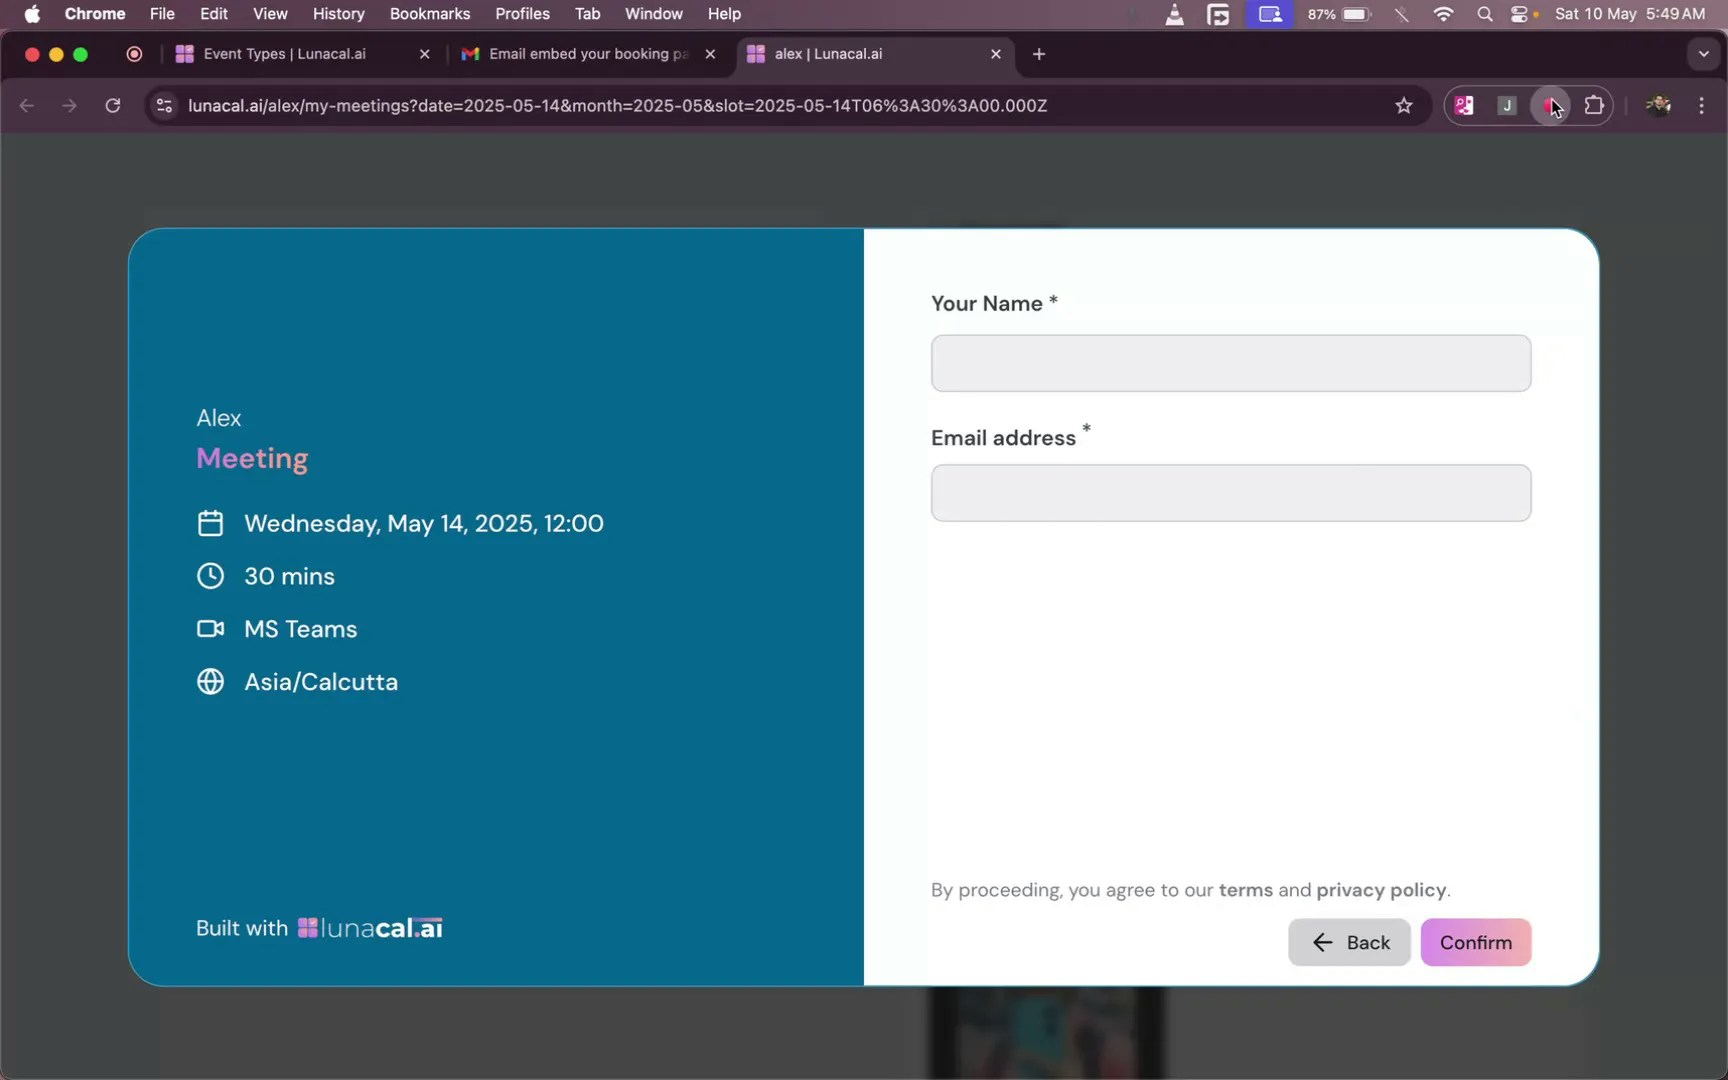1728x1080 pixels.
Task: Click the Lunacal extension icon in toolbar
Action: [1464, 105]
